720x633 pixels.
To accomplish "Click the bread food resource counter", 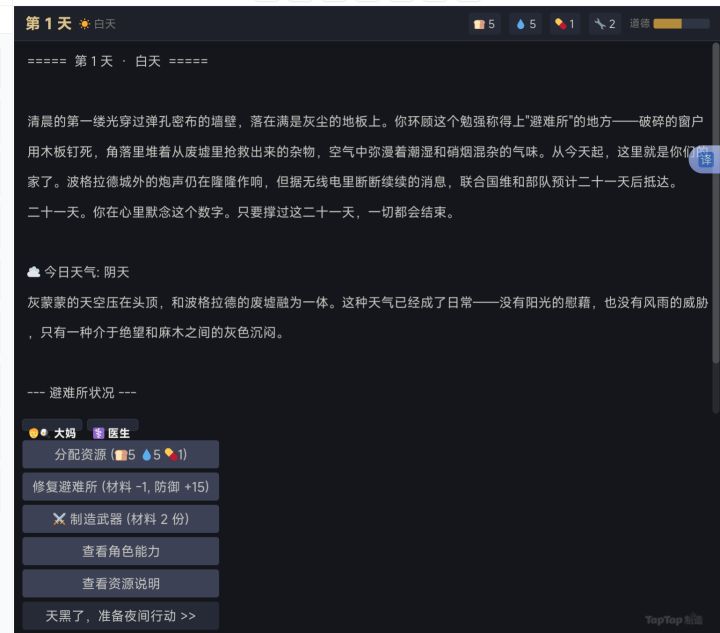I will pos(484,24).
